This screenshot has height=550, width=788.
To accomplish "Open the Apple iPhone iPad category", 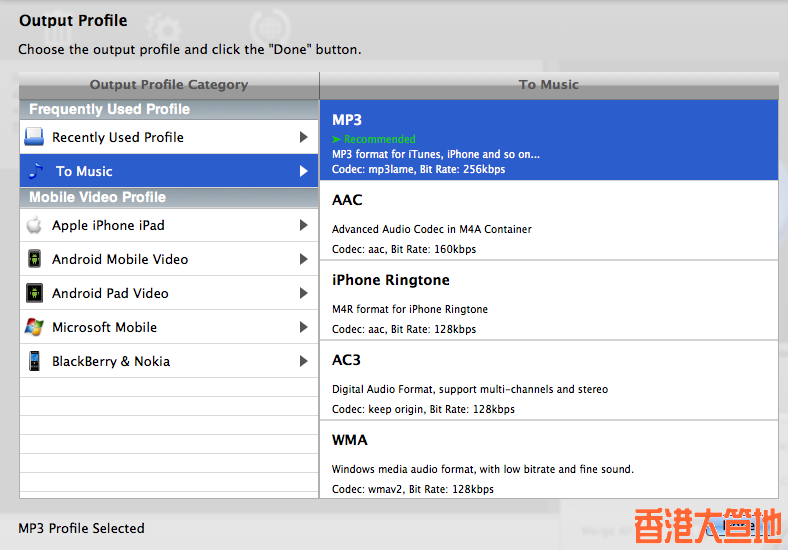I will [169, 225].
